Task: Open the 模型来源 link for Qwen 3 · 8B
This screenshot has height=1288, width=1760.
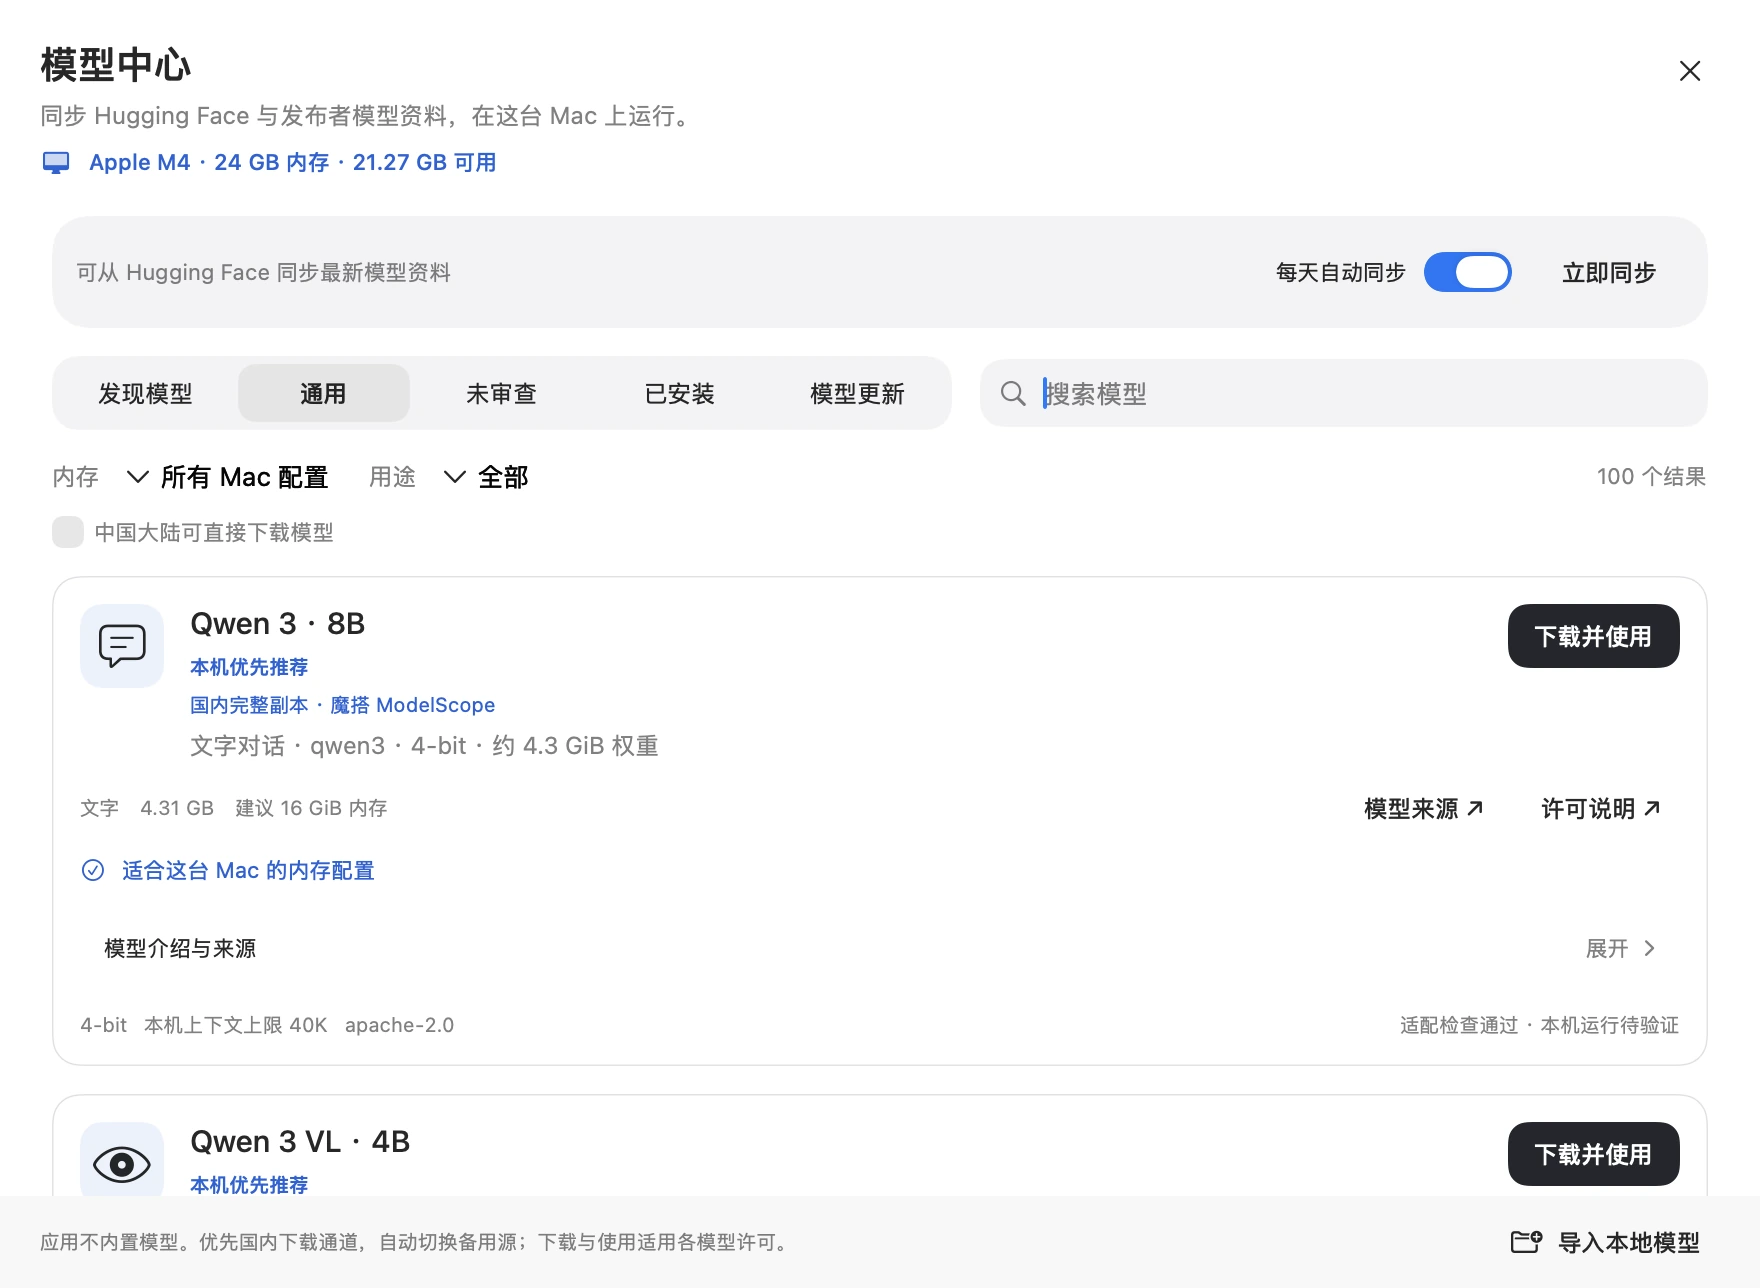Action: click(x=1424, y=809)
